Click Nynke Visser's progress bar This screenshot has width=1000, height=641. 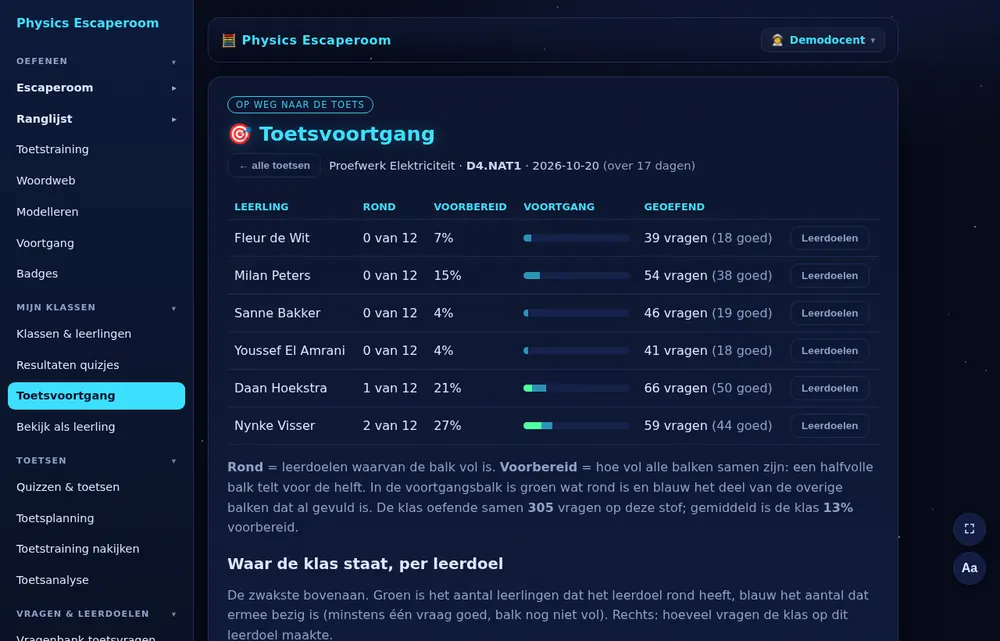(576, 425)
